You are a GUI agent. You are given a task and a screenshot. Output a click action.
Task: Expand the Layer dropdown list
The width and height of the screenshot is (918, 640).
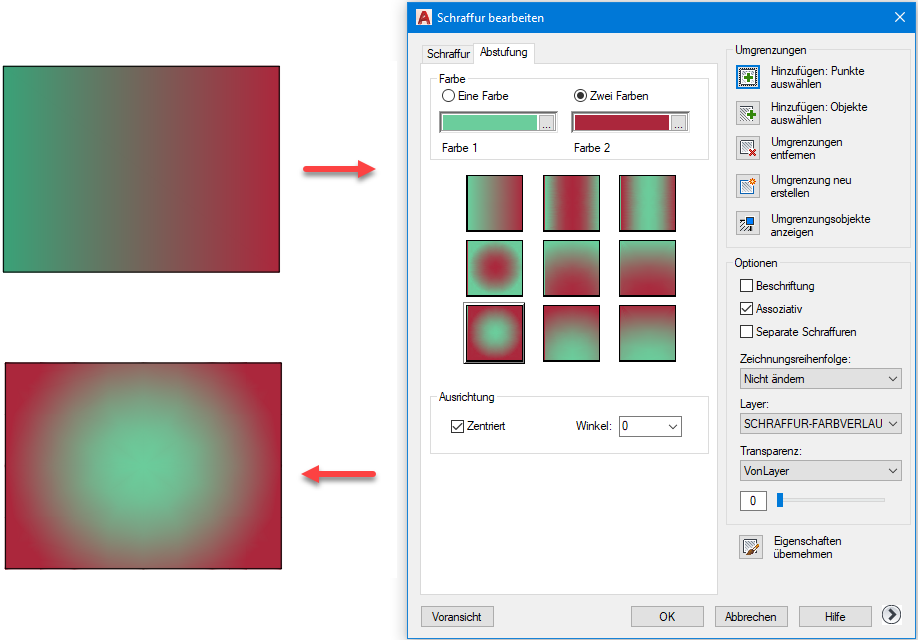820,425
